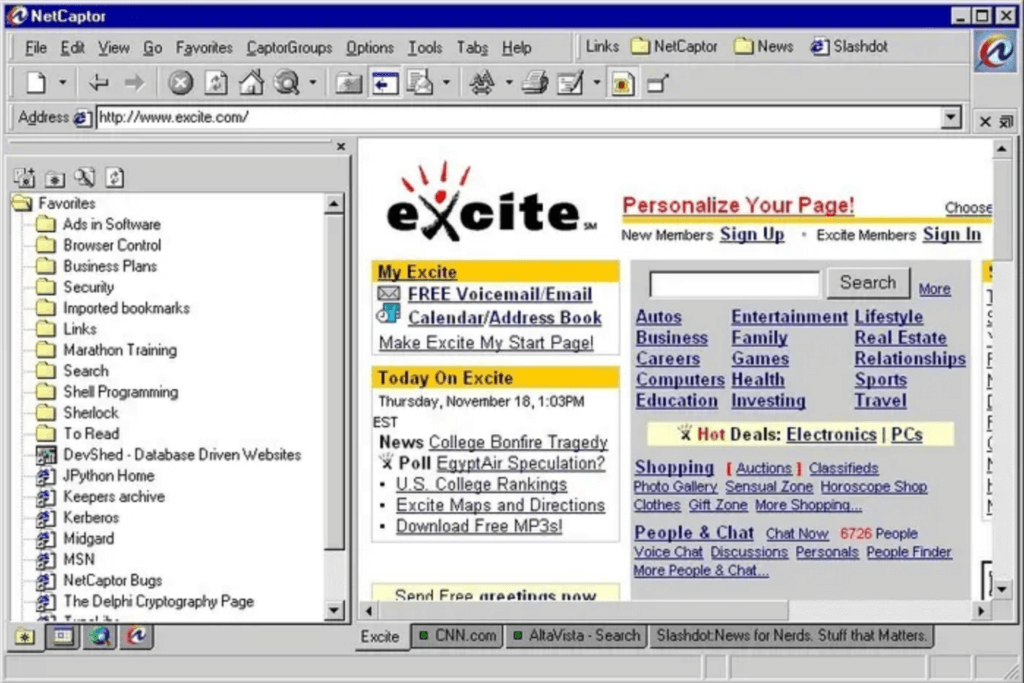
Task: Click the Print icon in toolbar
Action: pos(535,83)
